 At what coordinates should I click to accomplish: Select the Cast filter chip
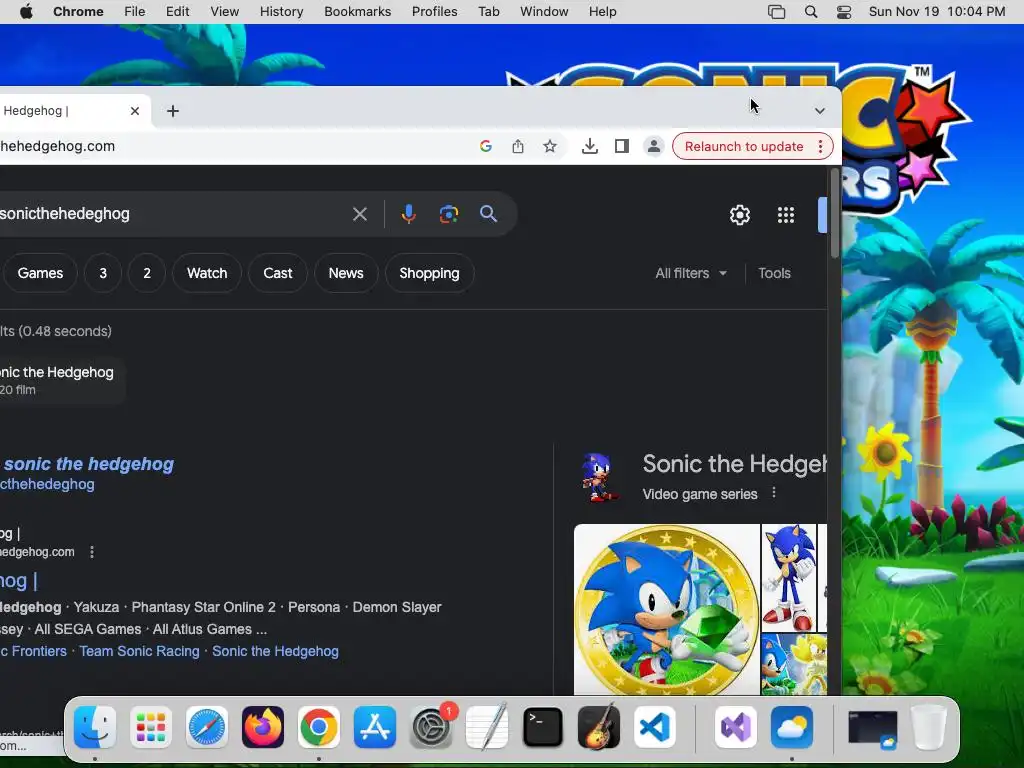pyautogui.click(x=278, y=273)
